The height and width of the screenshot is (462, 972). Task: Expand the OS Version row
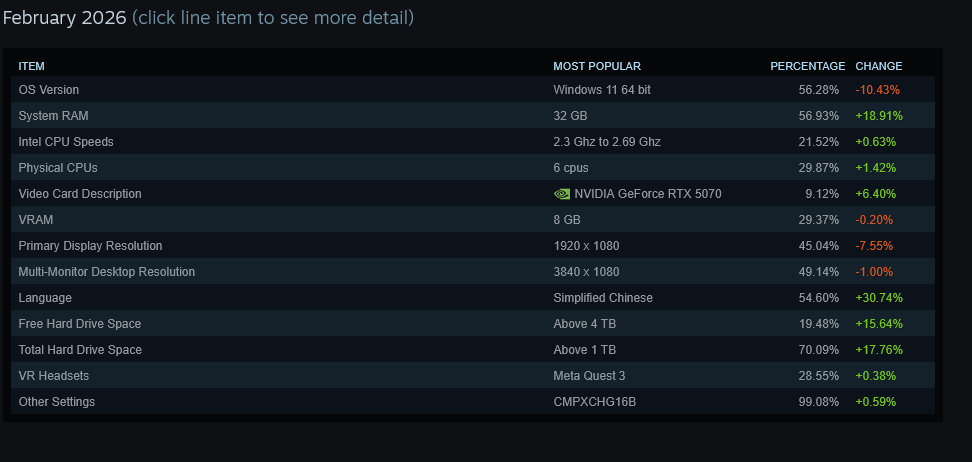point(49,90)
